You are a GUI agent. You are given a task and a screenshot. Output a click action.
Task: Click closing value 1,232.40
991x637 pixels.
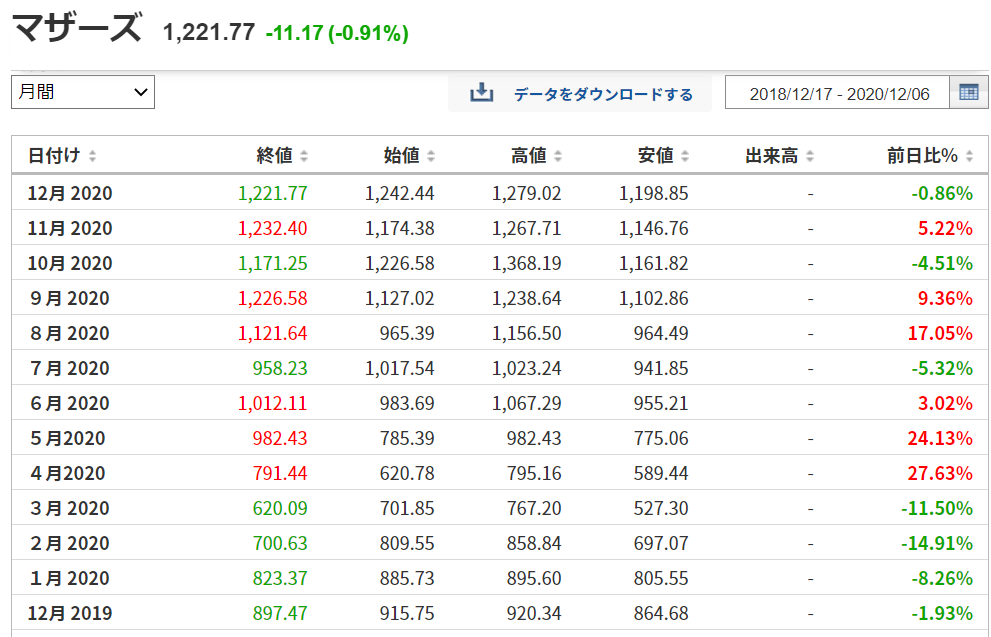[272, 228]
